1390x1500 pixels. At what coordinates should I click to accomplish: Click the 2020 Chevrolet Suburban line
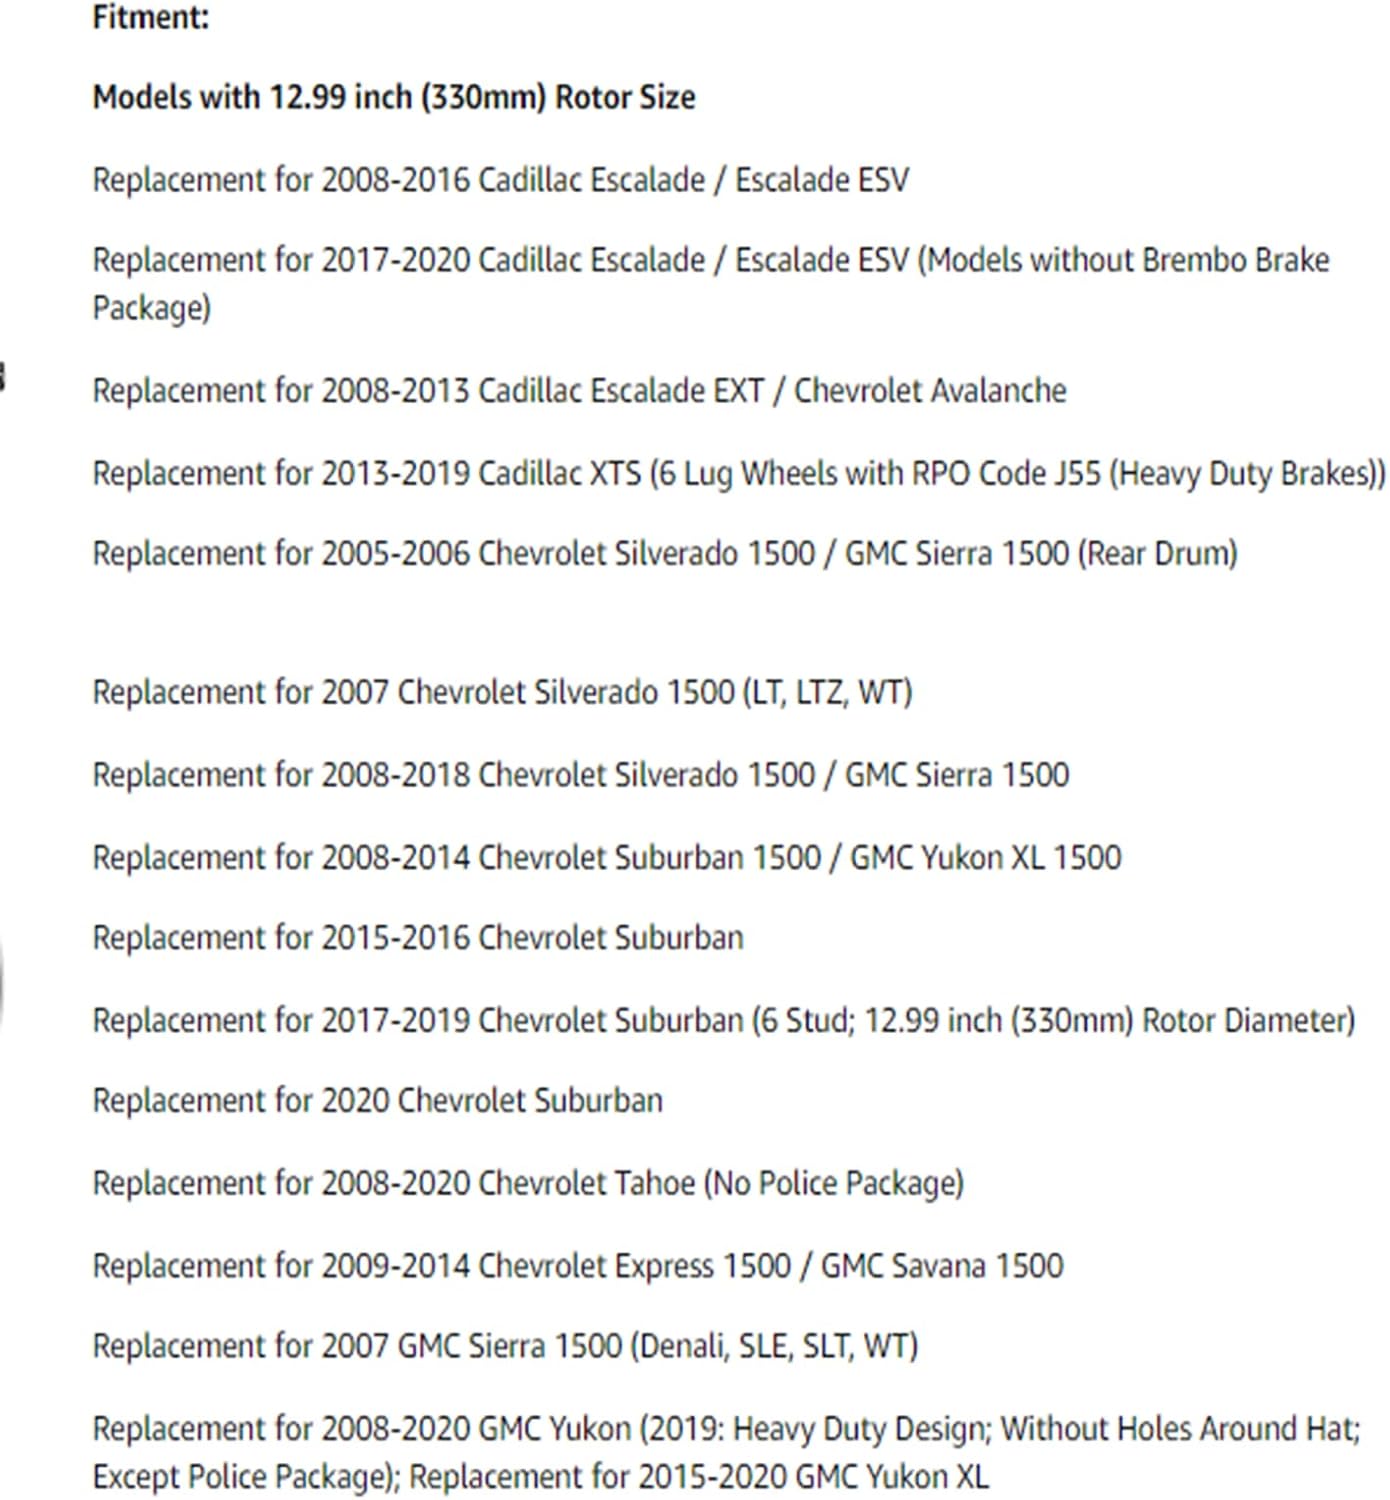378,1101
